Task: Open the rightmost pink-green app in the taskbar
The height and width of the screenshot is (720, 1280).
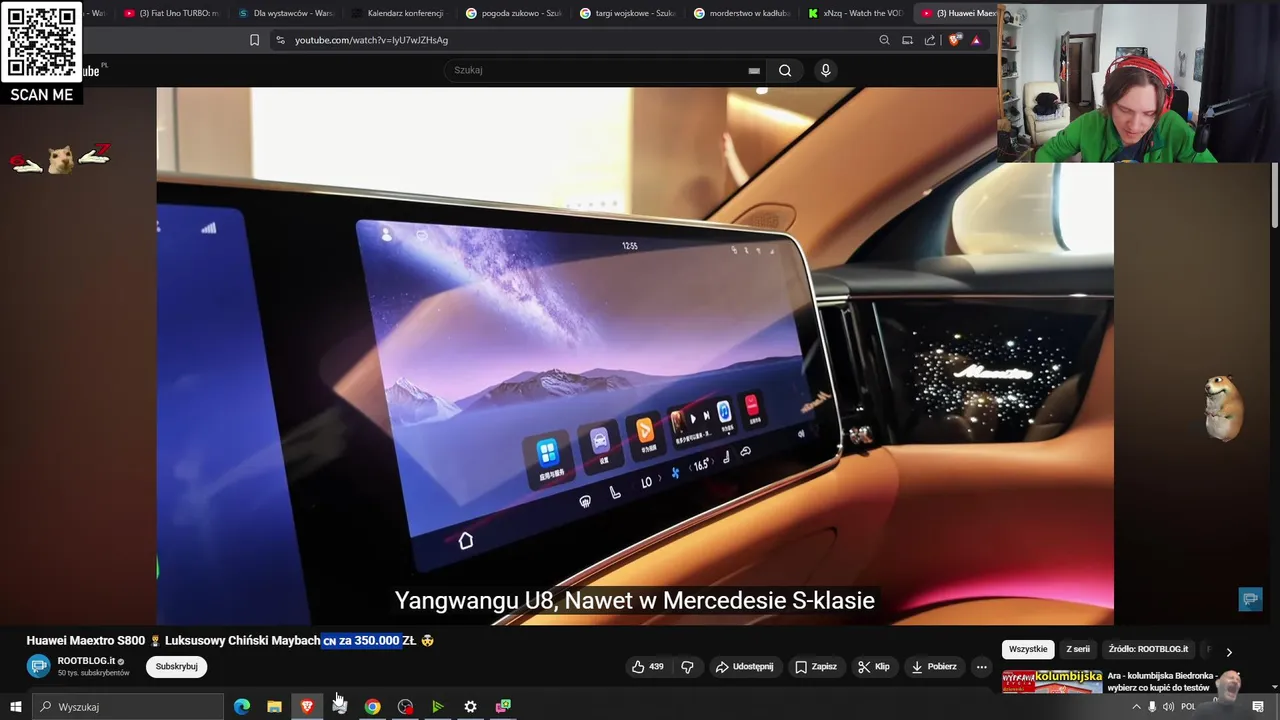Action: pyautogui.click(x=503, y=707)
